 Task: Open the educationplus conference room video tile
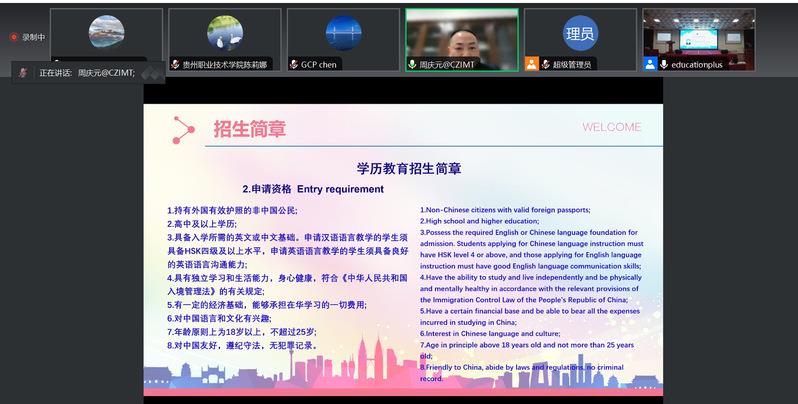click(x=698, y=35)
